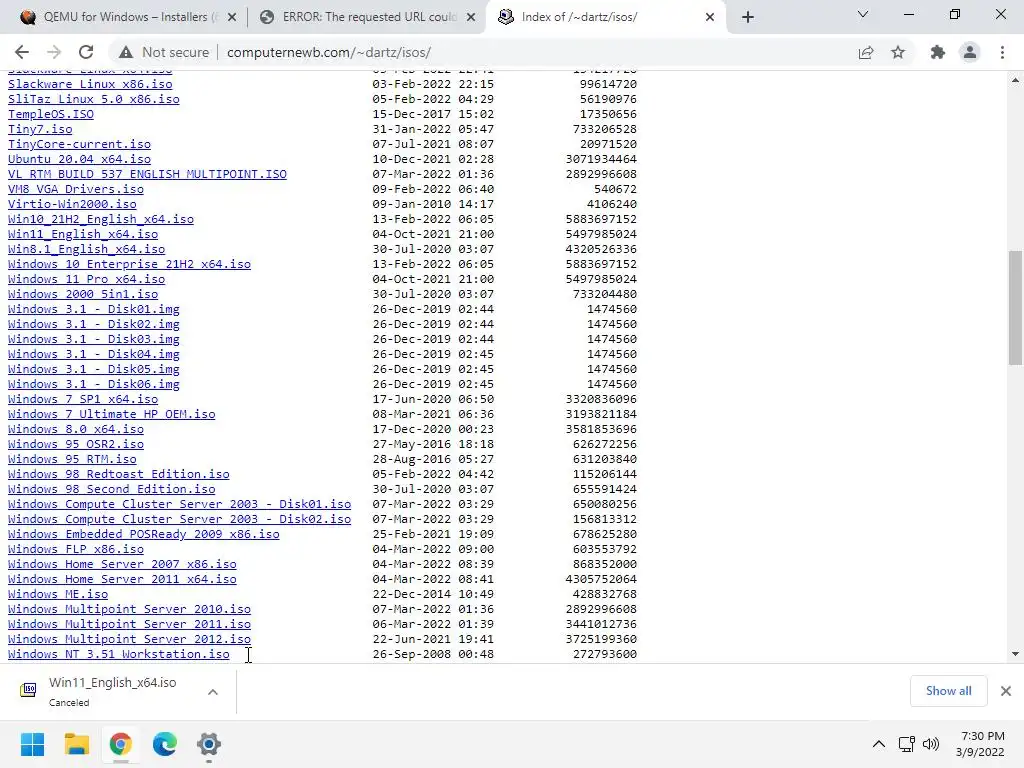Image resolution: width=1024 pixels, height=768 pixels.
Task: Click the vertical scrollbar thumb
Action: coord(1015,308)
